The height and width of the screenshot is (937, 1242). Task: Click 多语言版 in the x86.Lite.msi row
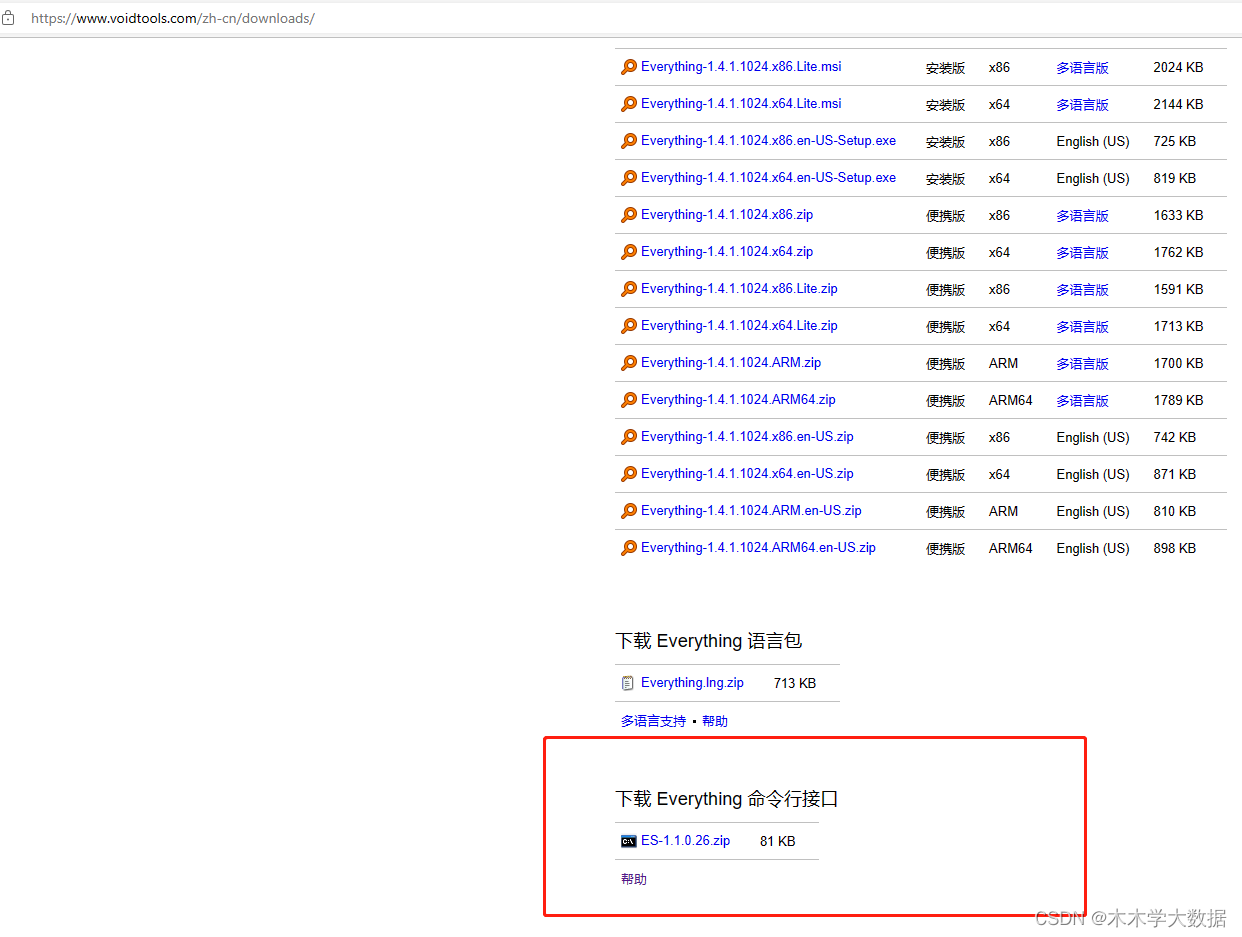click(1082, 68)
